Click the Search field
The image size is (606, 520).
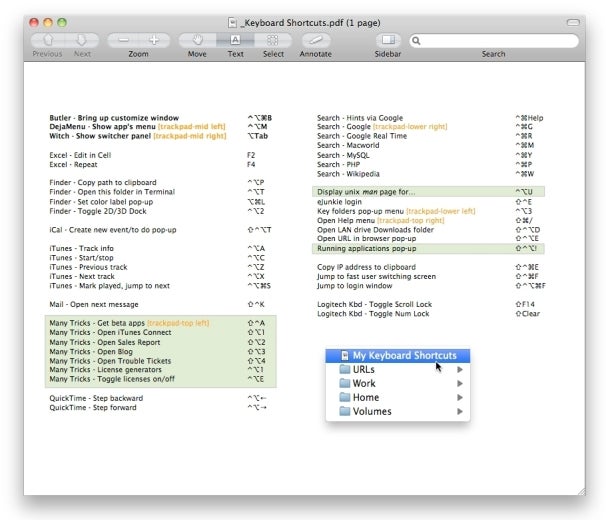coord(494,41)
